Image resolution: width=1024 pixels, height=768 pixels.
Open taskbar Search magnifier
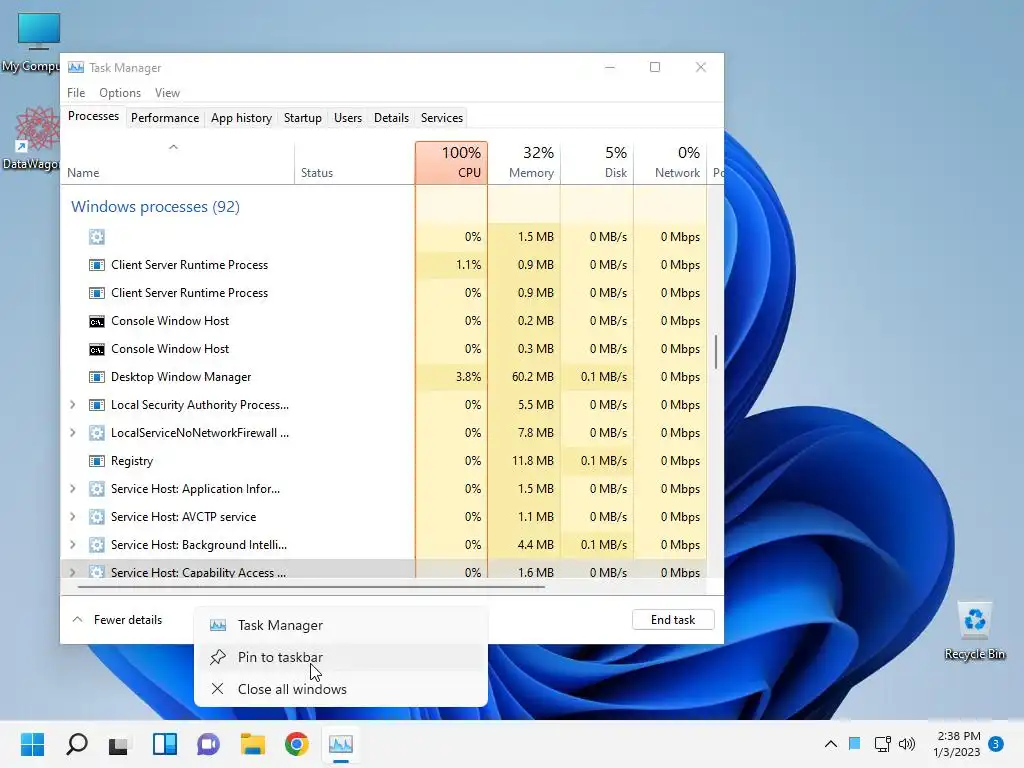click(77, 744)
